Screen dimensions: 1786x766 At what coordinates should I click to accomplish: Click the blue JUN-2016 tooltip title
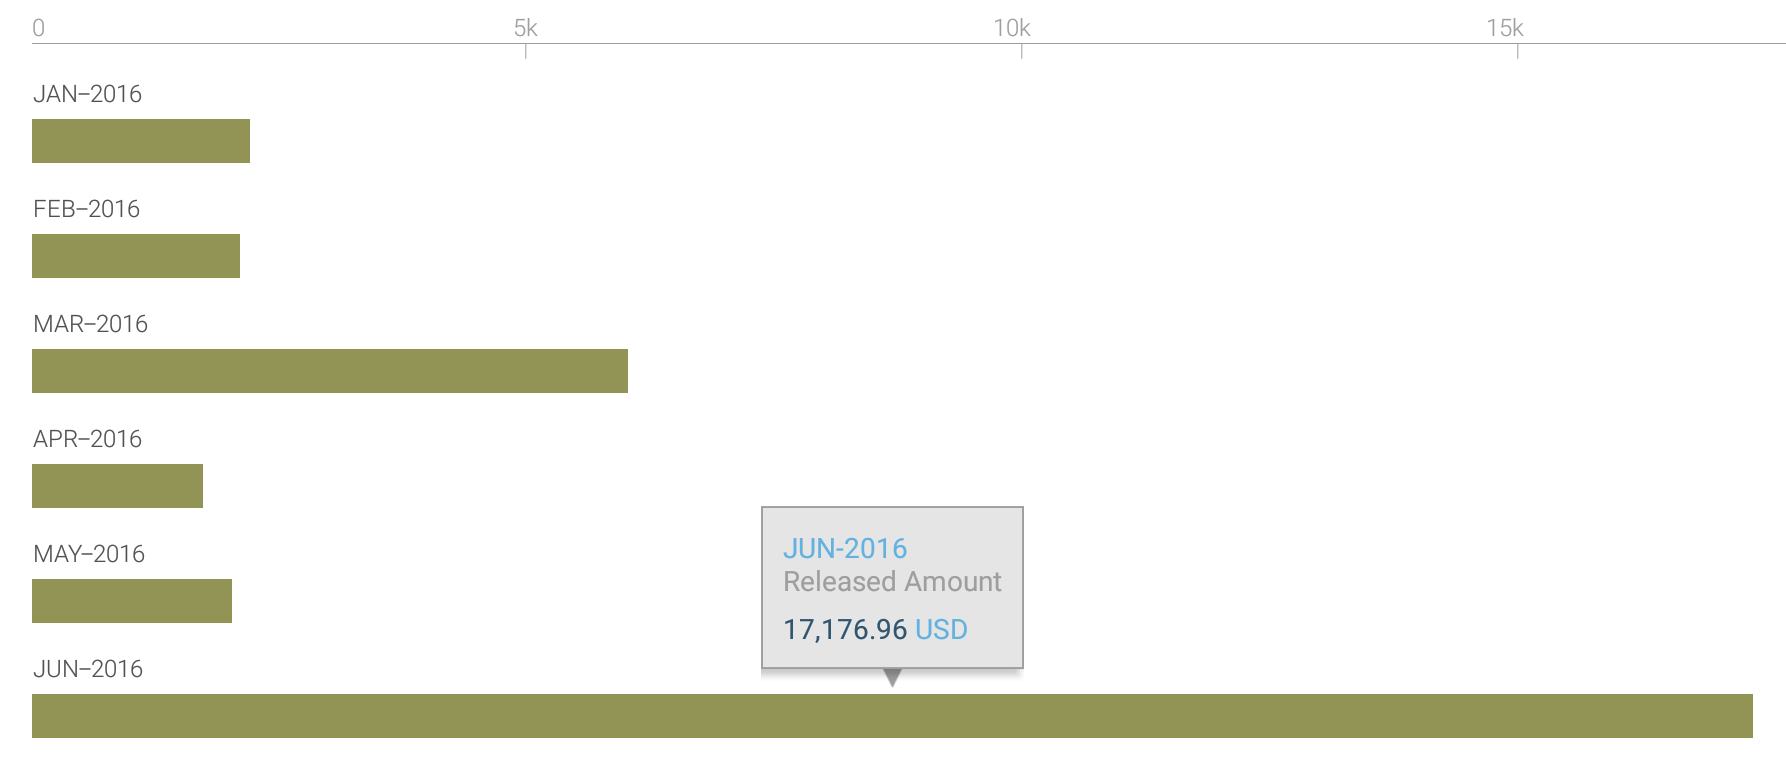click(845, 549)
